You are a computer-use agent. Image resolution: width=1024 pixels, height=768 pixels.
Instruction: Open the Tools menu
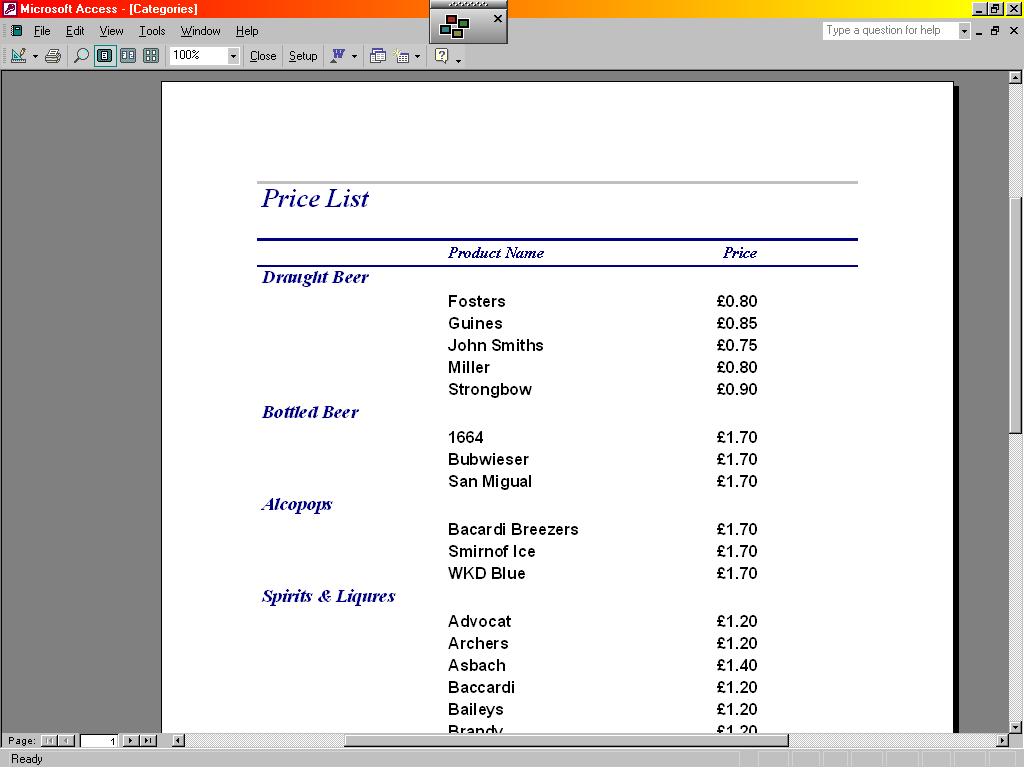coord(152,31)
